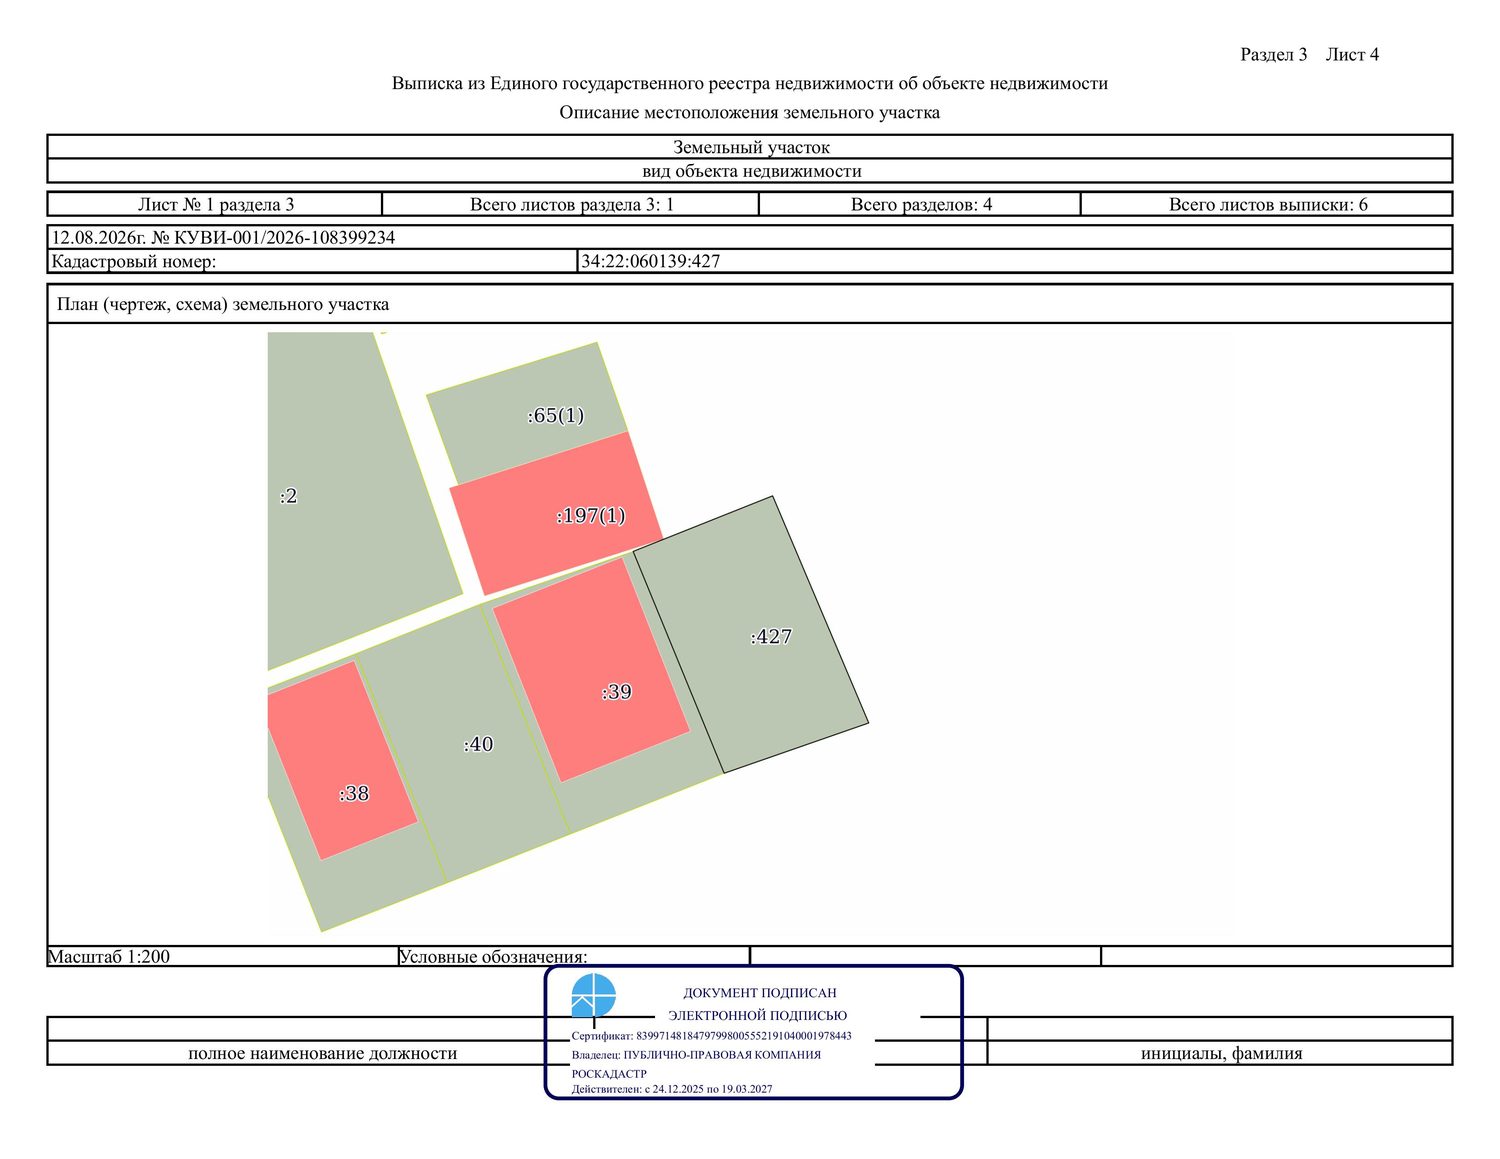
Task: Click the document title 'Выписка из Единого государственного реестра'
Action: tap(750, 83)
